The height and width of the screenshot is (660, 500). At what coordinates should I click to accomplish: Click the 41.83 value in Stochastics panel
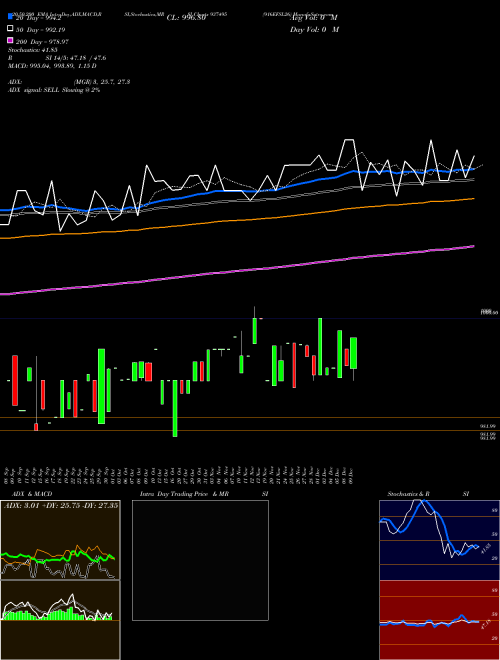(484, 550)
